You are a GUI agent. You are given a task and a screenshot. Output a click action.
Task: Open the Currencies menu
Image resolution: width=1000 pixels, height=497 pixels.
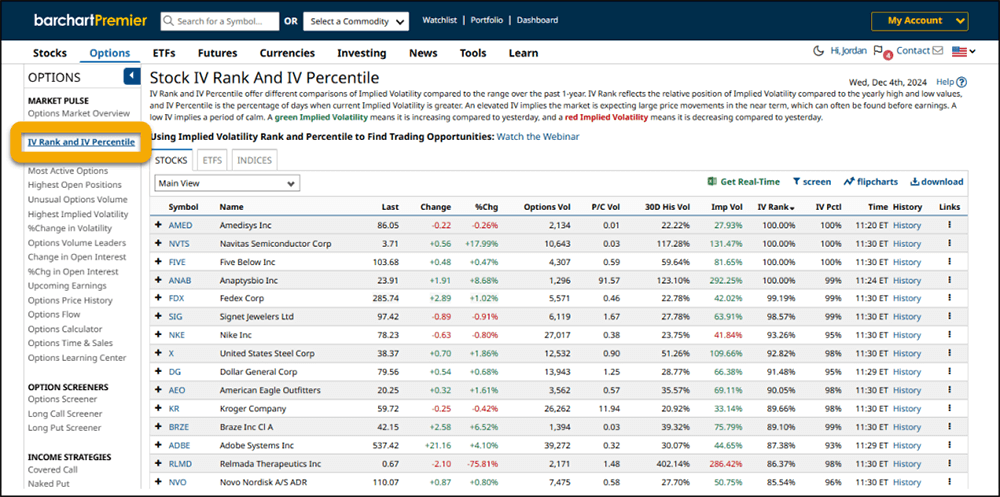coord(287,53)
